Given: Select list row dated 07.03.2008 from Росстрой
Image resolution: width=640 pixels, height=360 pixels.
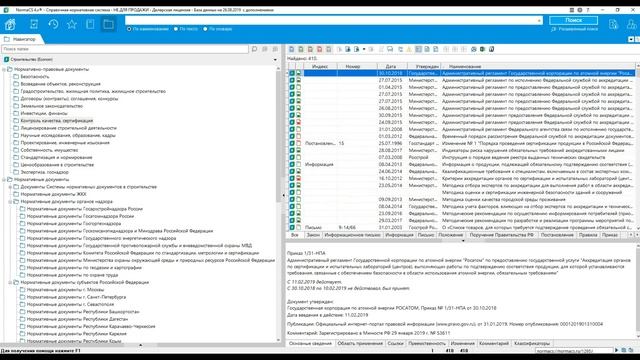Looking at the screenshot, I should [x=461, y=157].
